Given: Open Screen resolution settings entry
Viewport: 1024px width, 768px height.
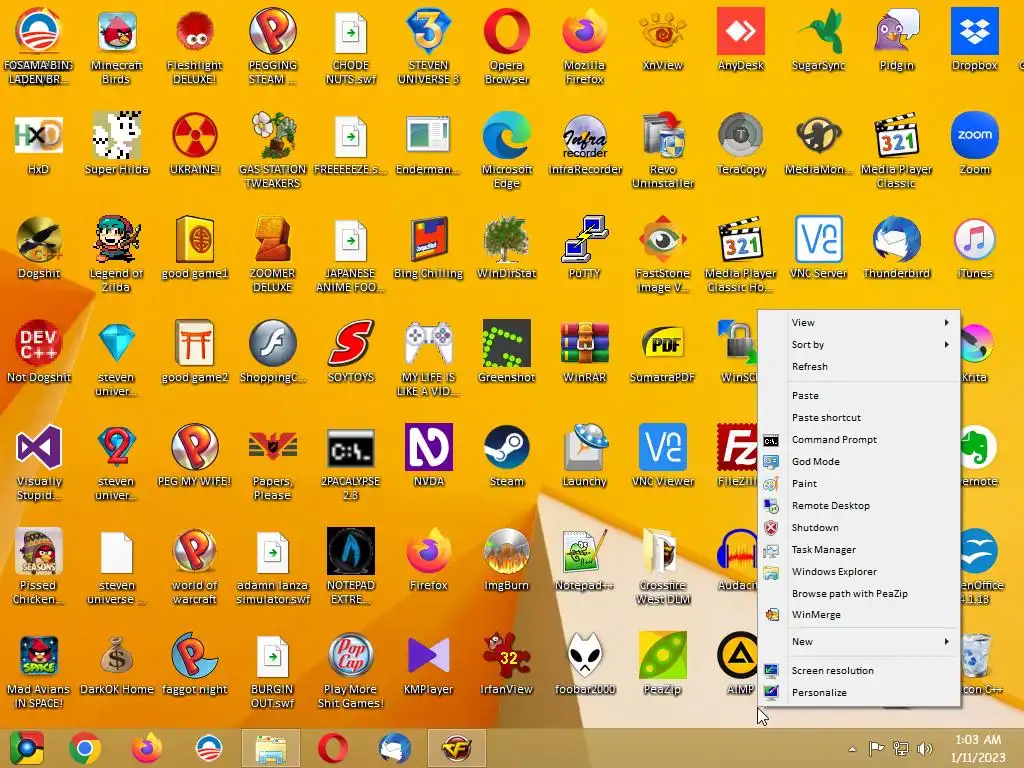Looking at the screenshot, I should tap(859, 671).
